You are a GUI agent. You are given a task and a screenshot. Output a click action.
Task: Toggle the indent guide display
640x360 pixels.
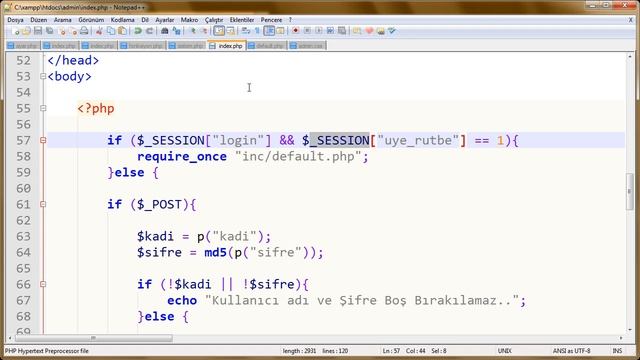tap(269, 31)
